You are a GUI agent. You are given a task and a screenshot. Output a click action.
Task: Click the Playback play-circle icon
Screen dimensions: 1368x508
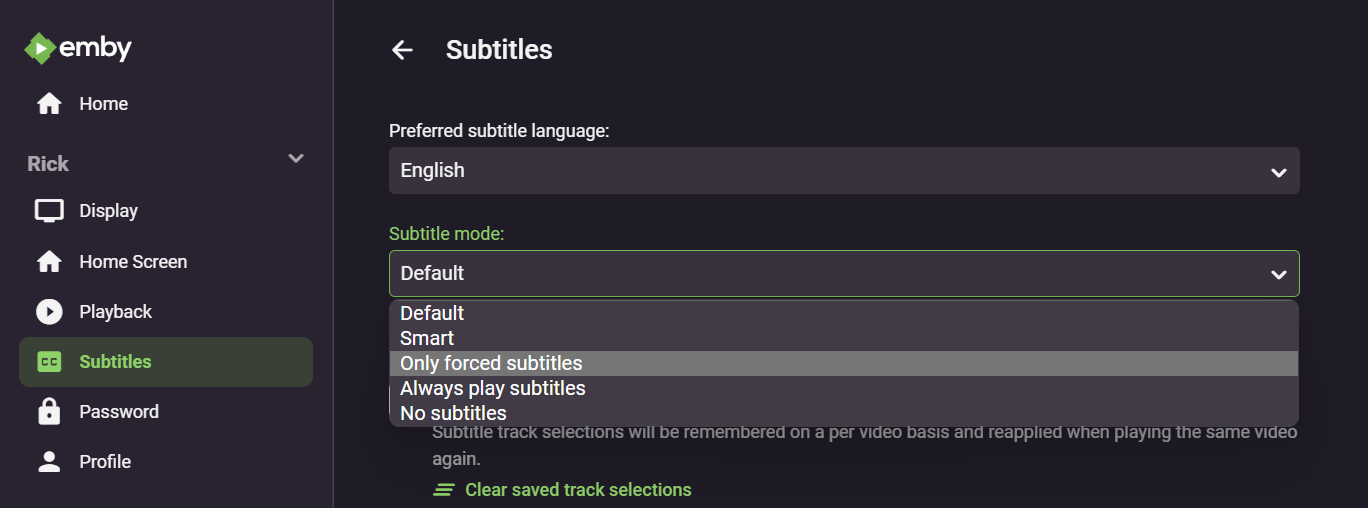[49, 312]
